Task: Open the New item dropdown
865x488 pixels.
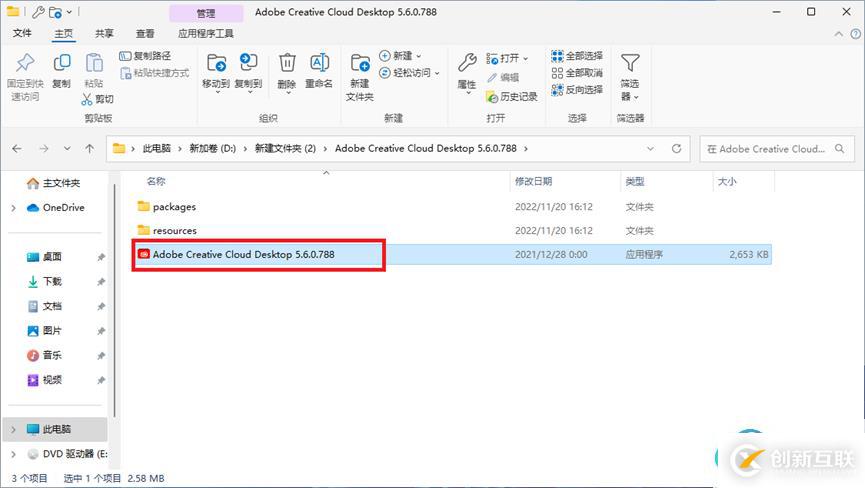Action: click(401, 56)
